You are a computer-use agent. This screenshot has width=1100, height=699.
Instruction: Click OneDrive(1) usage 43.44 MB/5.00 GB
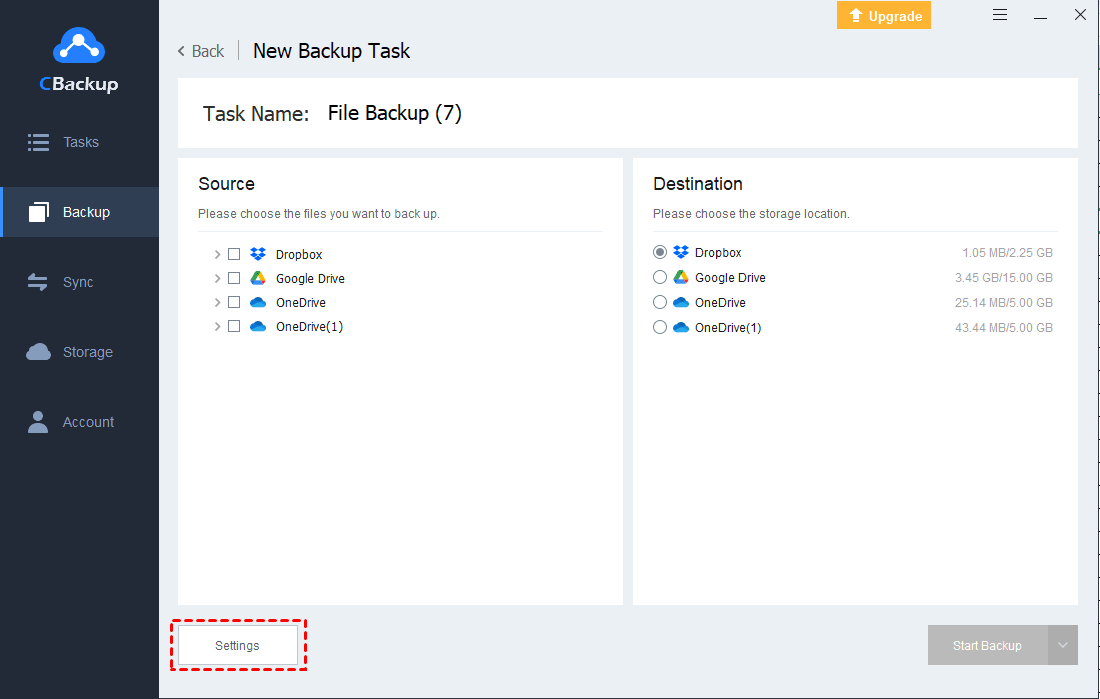point(1004,328)
